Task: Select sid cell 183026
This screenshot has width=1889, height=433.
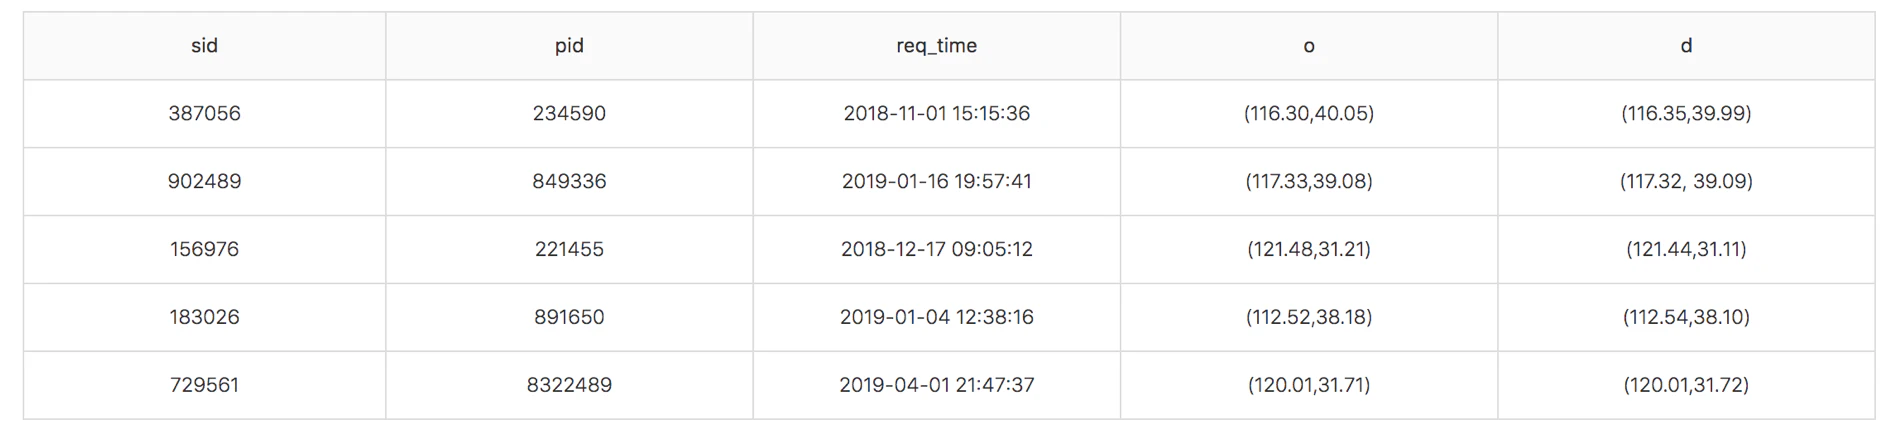Action: (x=204, y=318)
